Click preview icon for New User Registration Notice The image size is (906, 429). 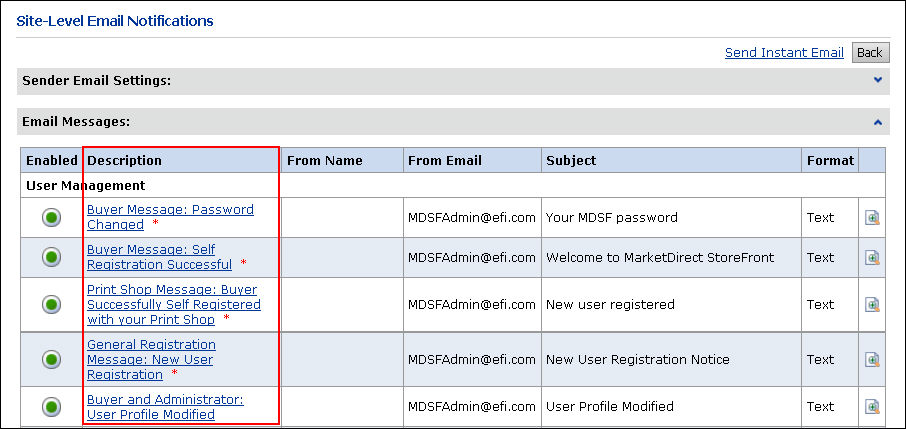click(x=872, y=360)
